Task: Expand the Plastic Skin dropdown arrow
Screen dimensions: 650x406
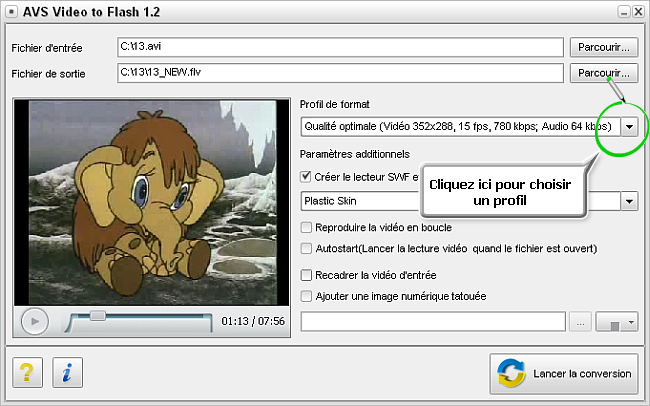Action: pyautogui.click(x=629, y=202)
